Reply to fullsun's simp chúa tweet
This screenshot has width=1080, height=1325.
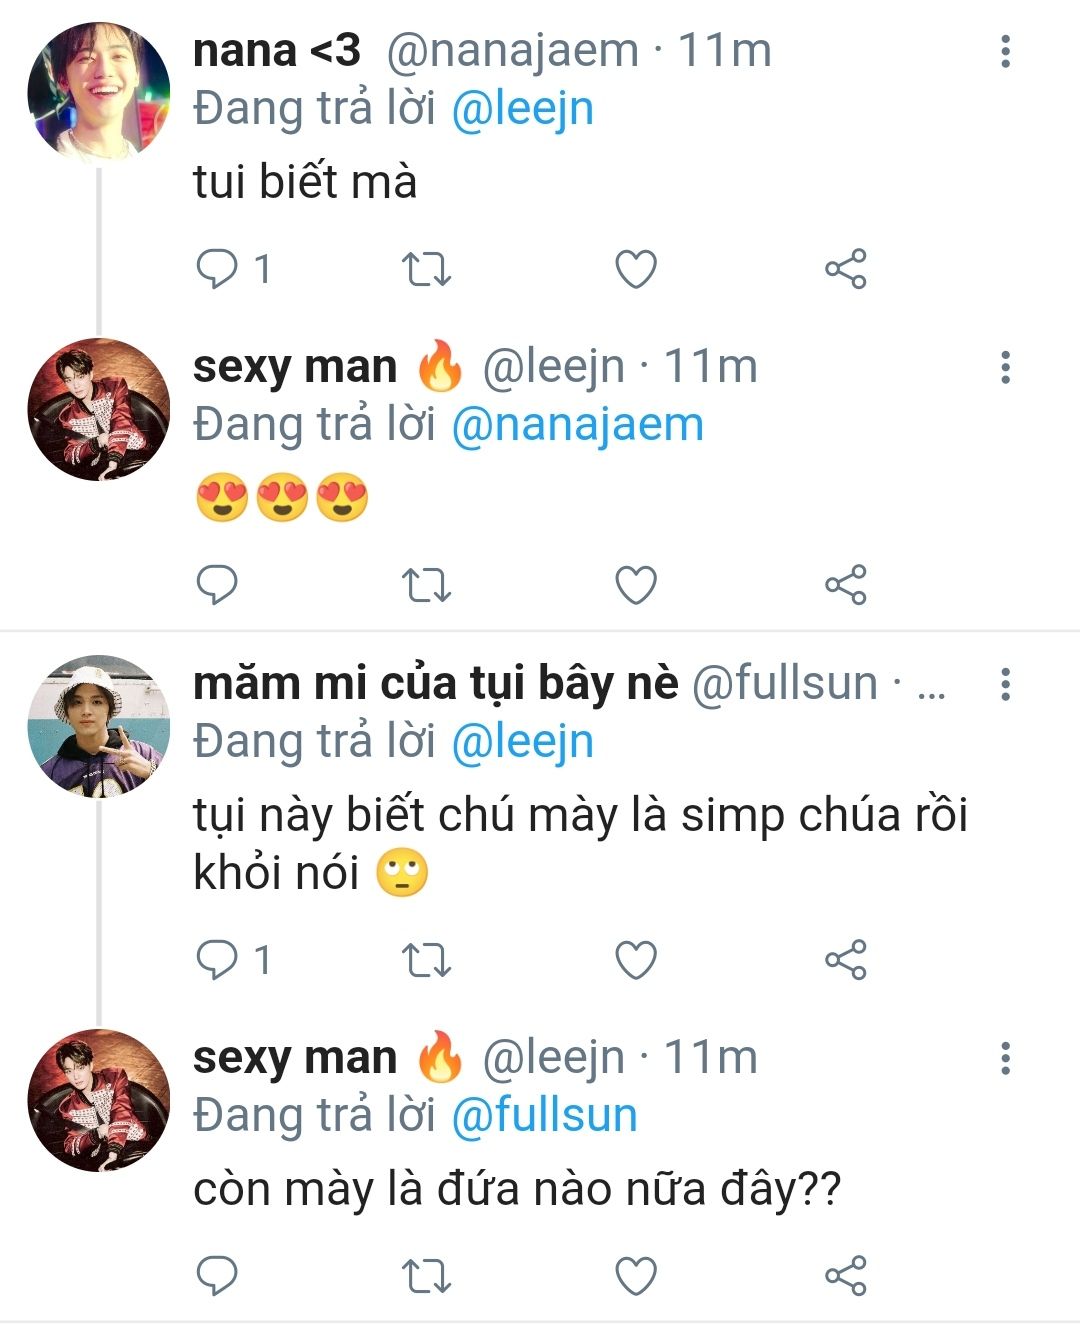click(x=217, y=960)
